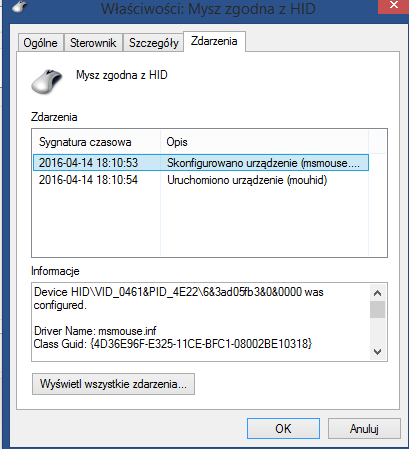Viewport: 409px width, 449px height.
Task: Open the Sterownik tab
Action: pos(93,43)
